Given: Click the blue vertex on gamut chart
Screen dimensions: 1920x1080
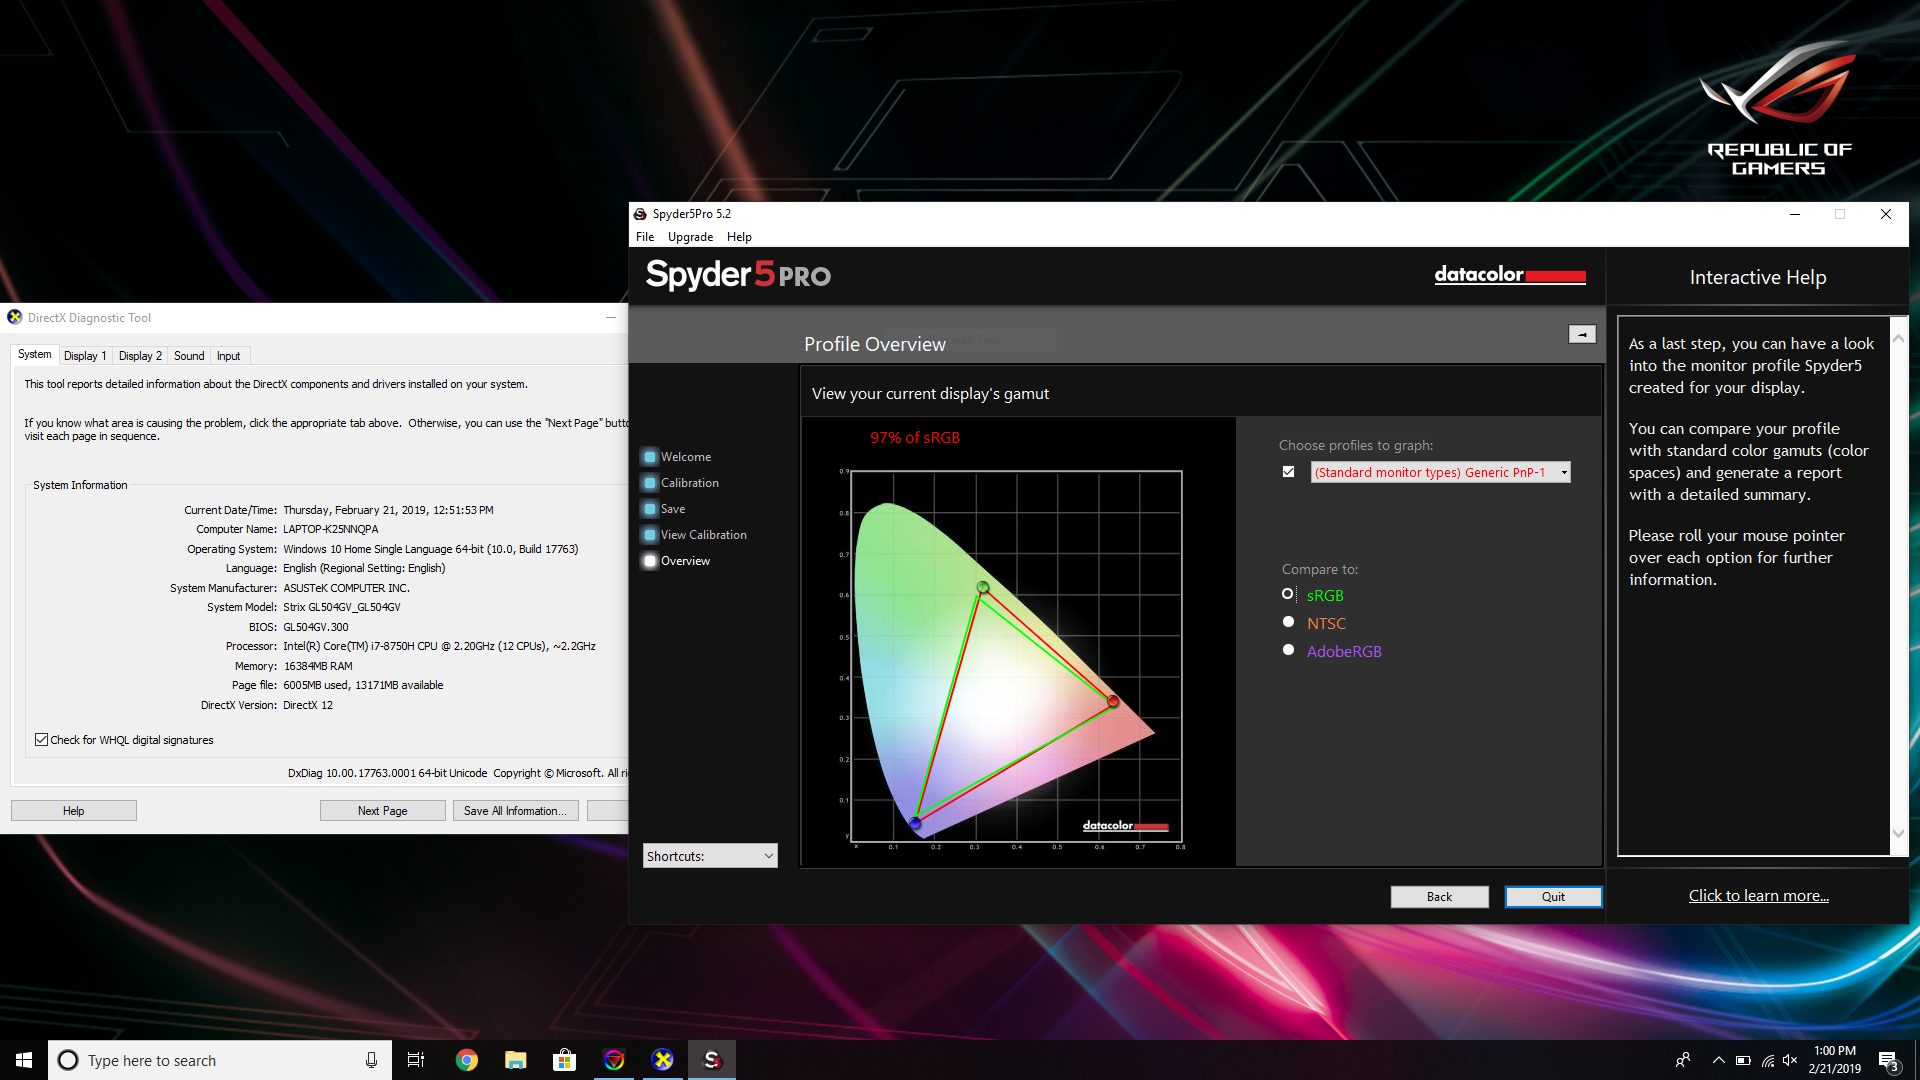Looking at the screenshot, I should (x=915, y=823).
